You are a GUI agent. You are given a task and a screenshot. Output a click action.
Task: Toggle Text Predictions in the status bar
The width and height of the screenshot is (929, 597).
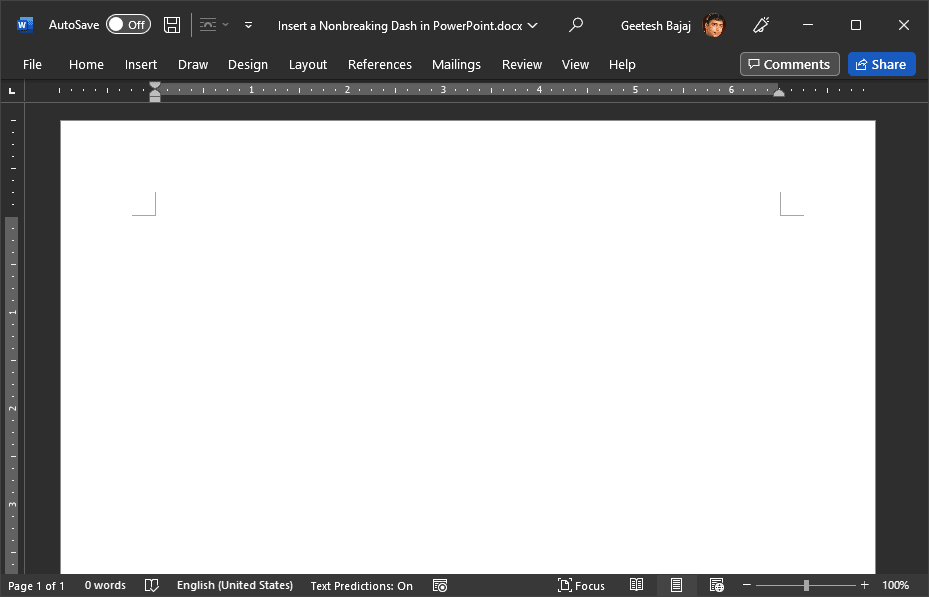361,585
